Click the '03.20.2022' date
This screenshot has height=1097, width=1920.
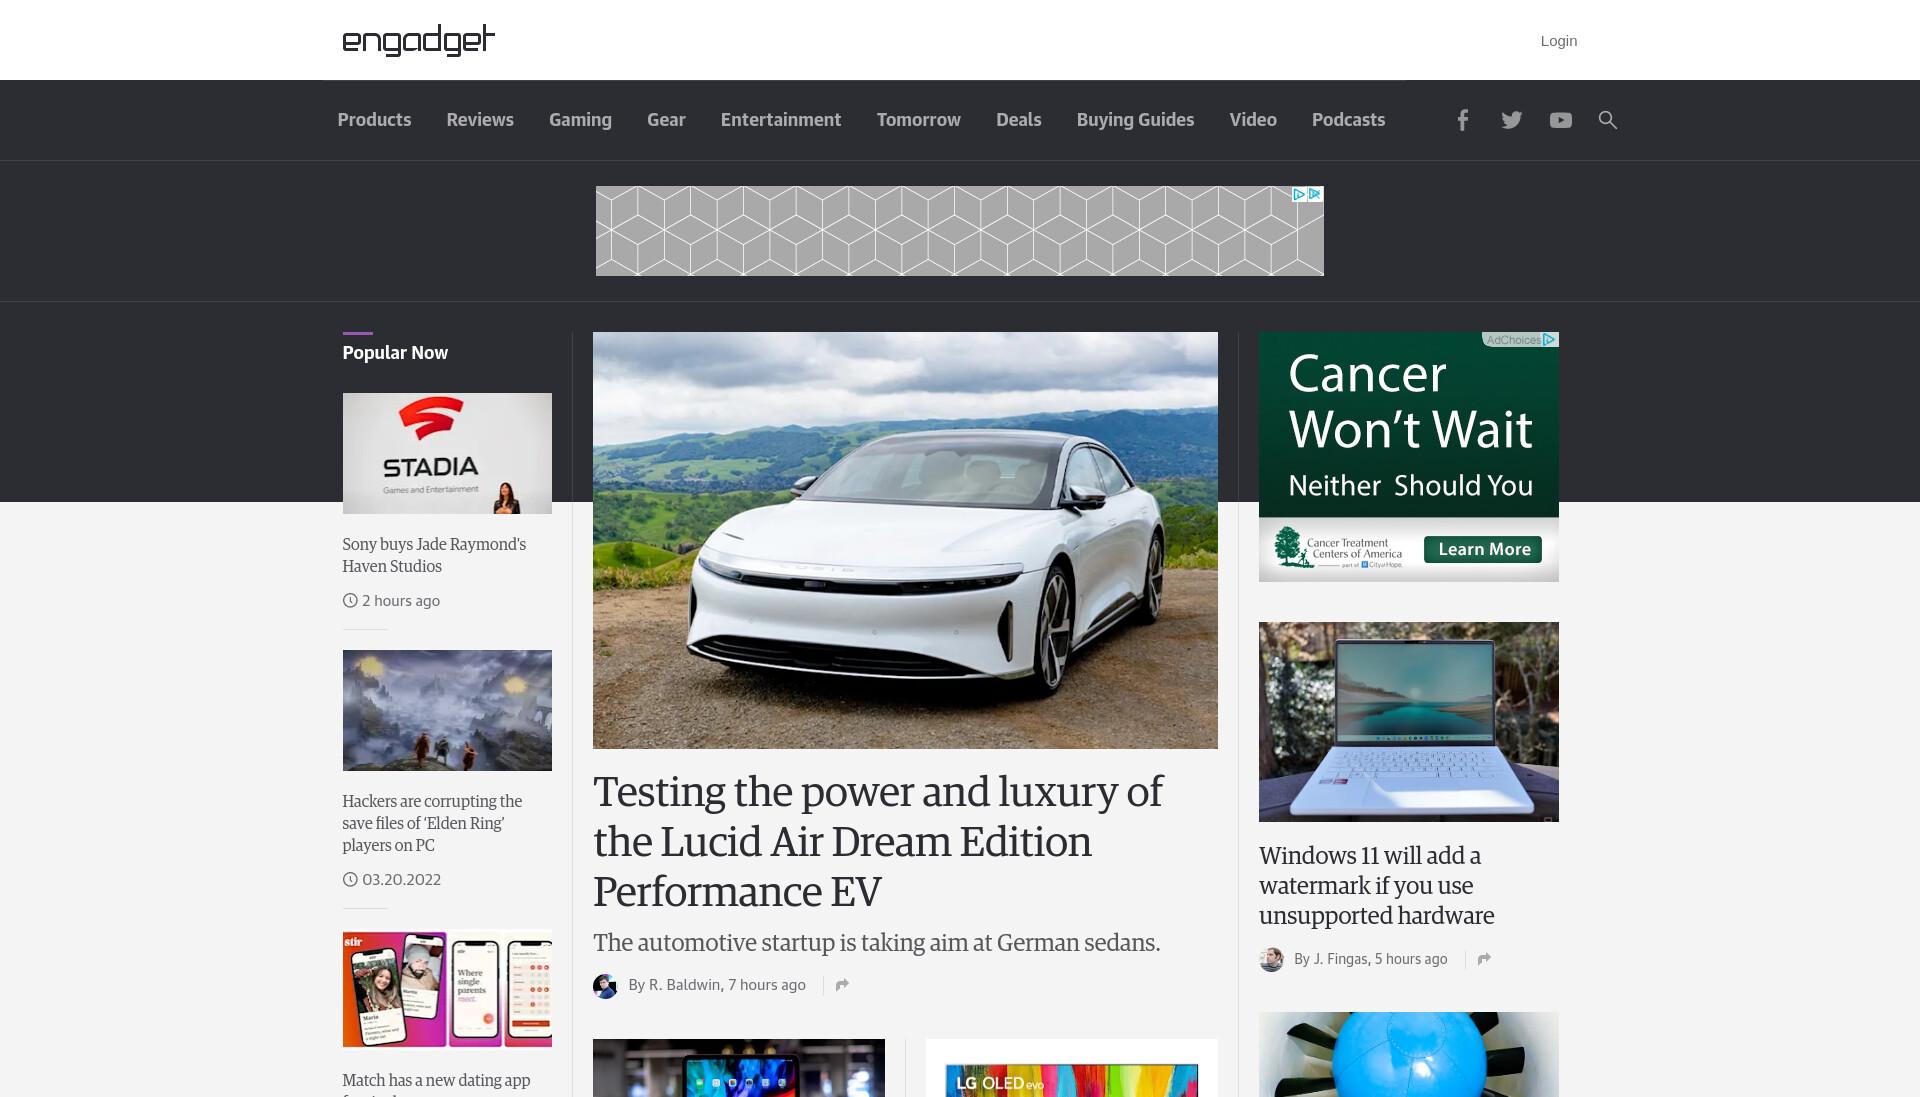click(401, 880)
